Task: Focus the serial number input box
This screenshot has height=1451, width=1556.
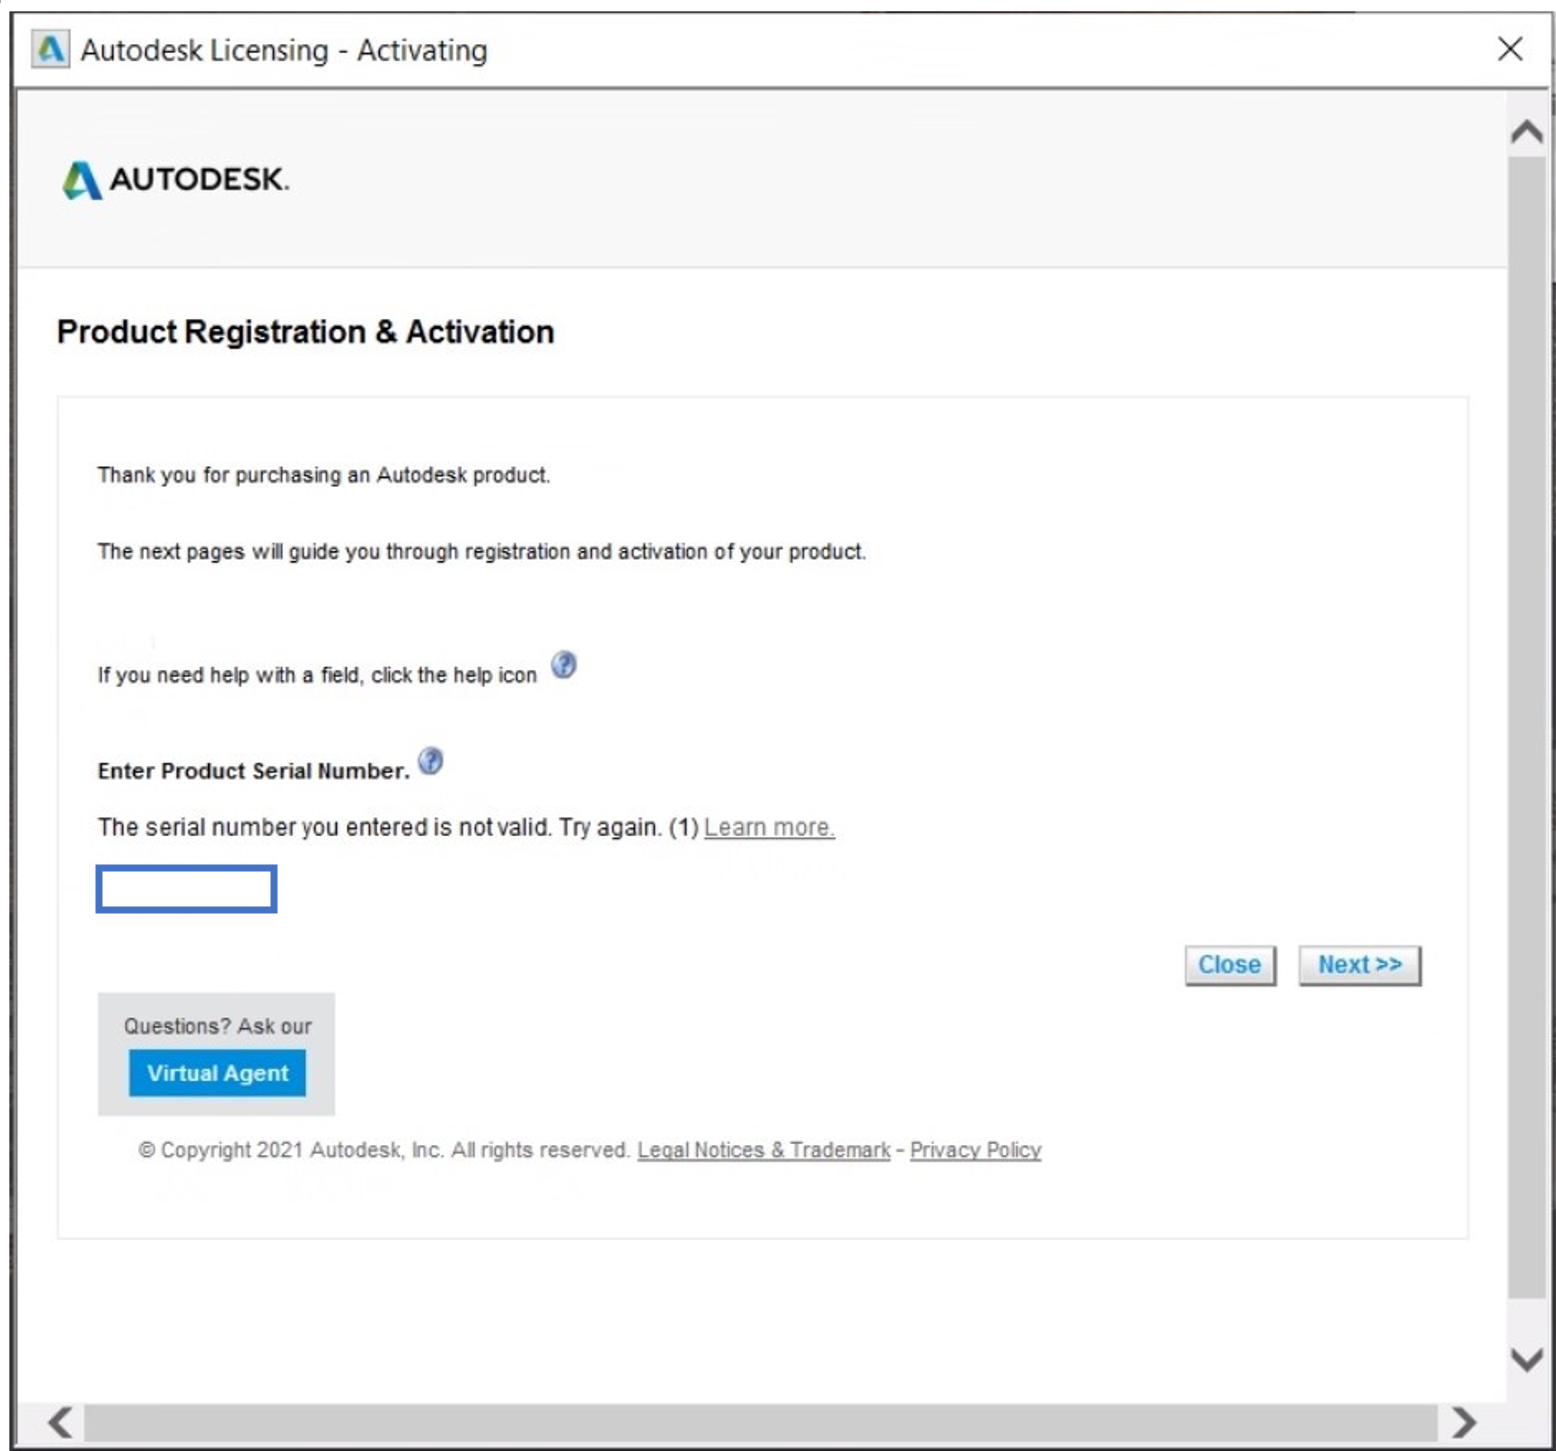Action: point(187,889)
